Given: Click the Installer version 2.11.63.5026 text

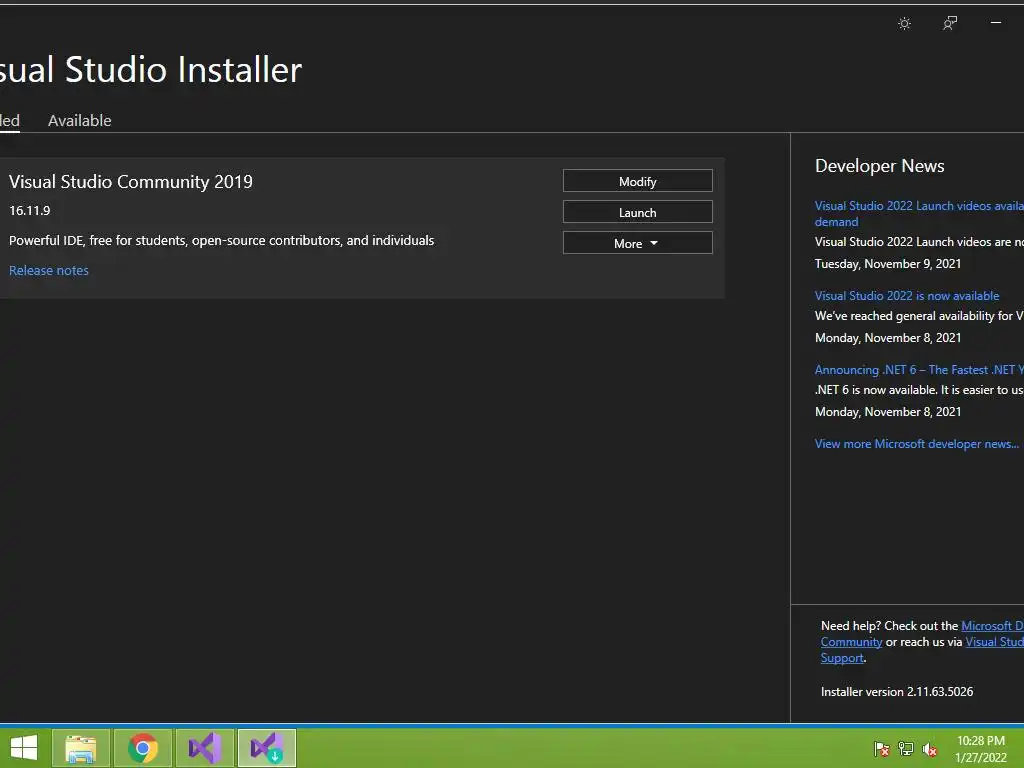Looking at the screenshot, I should pyautogui.click(x=897, y=692).
